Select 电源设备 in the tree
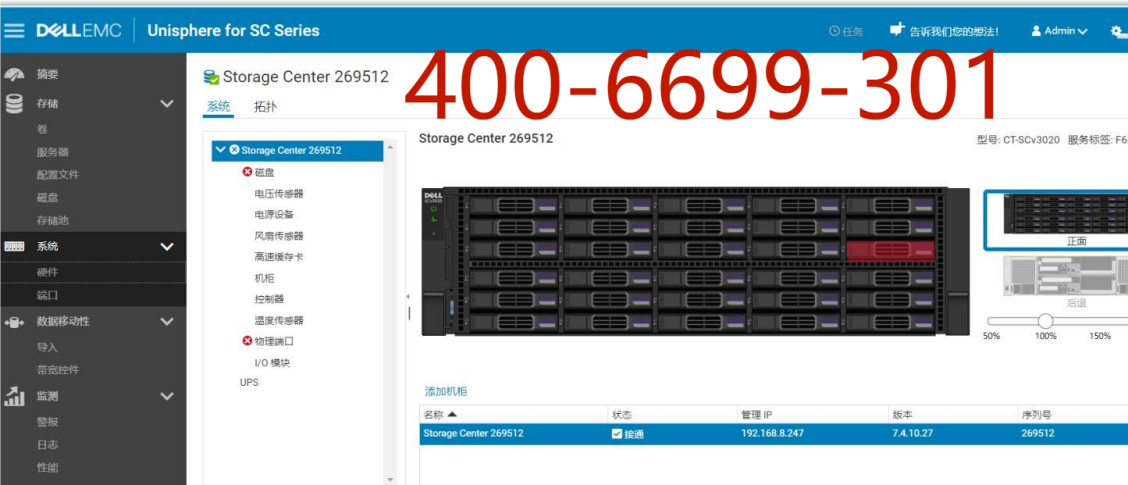This screenshot has height=485, width=1128. 274,214
